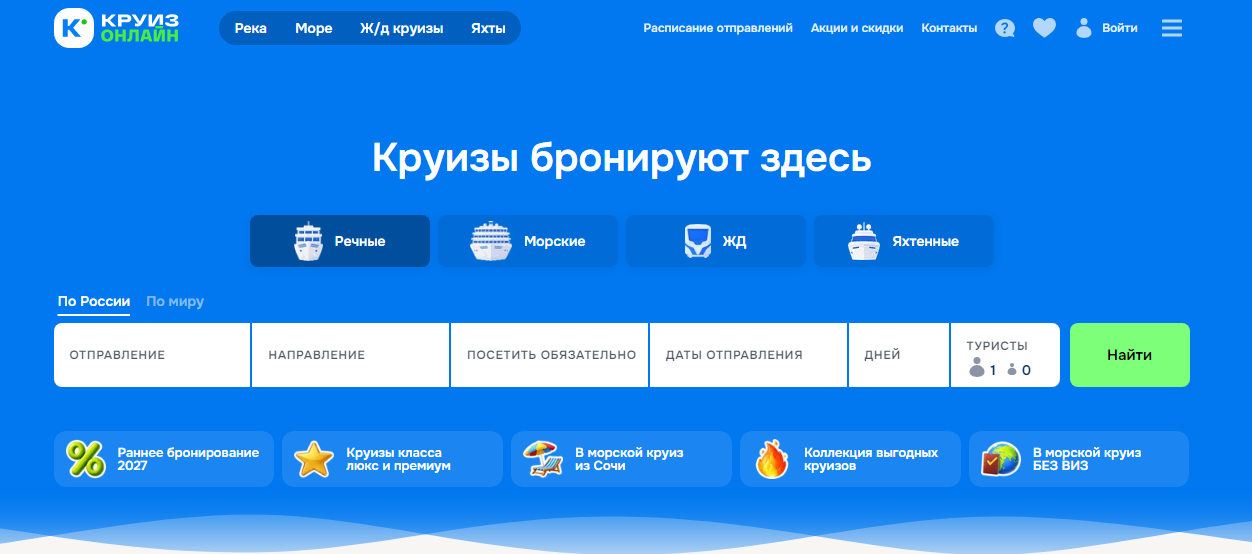This screenshot has height=554, width=1252.
Task: Open В морской круиз из Сочи promo
Action: (621, 459)
